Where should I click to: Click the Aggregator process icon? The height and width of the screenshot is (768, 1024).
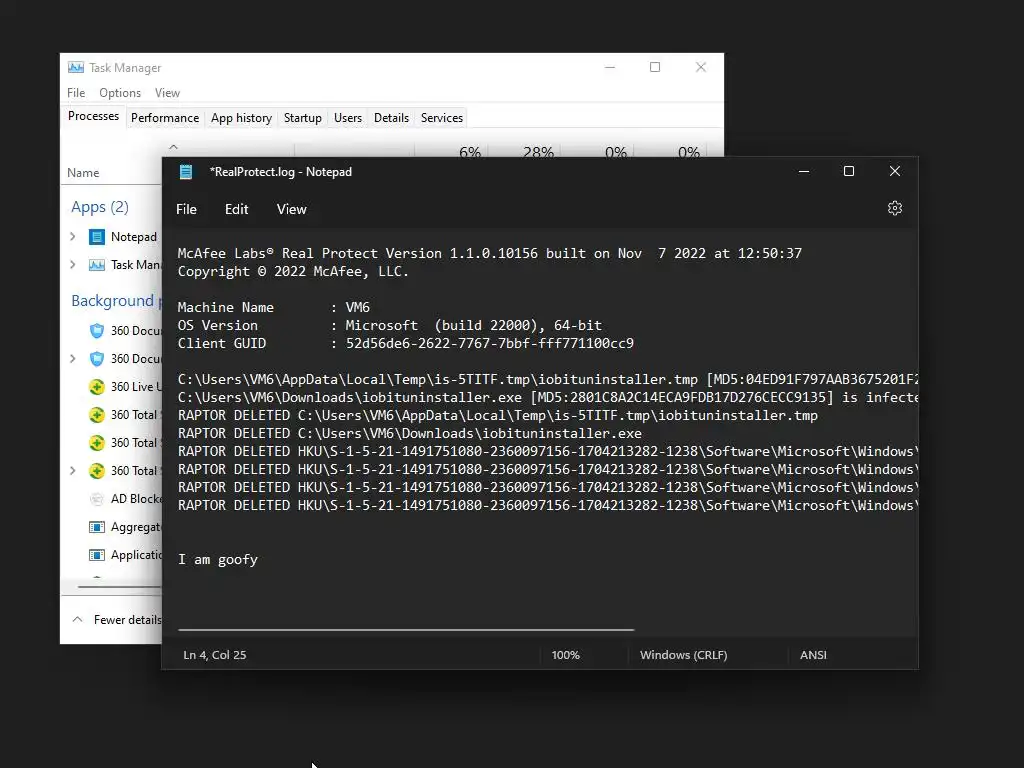click(x=97, y=527)
